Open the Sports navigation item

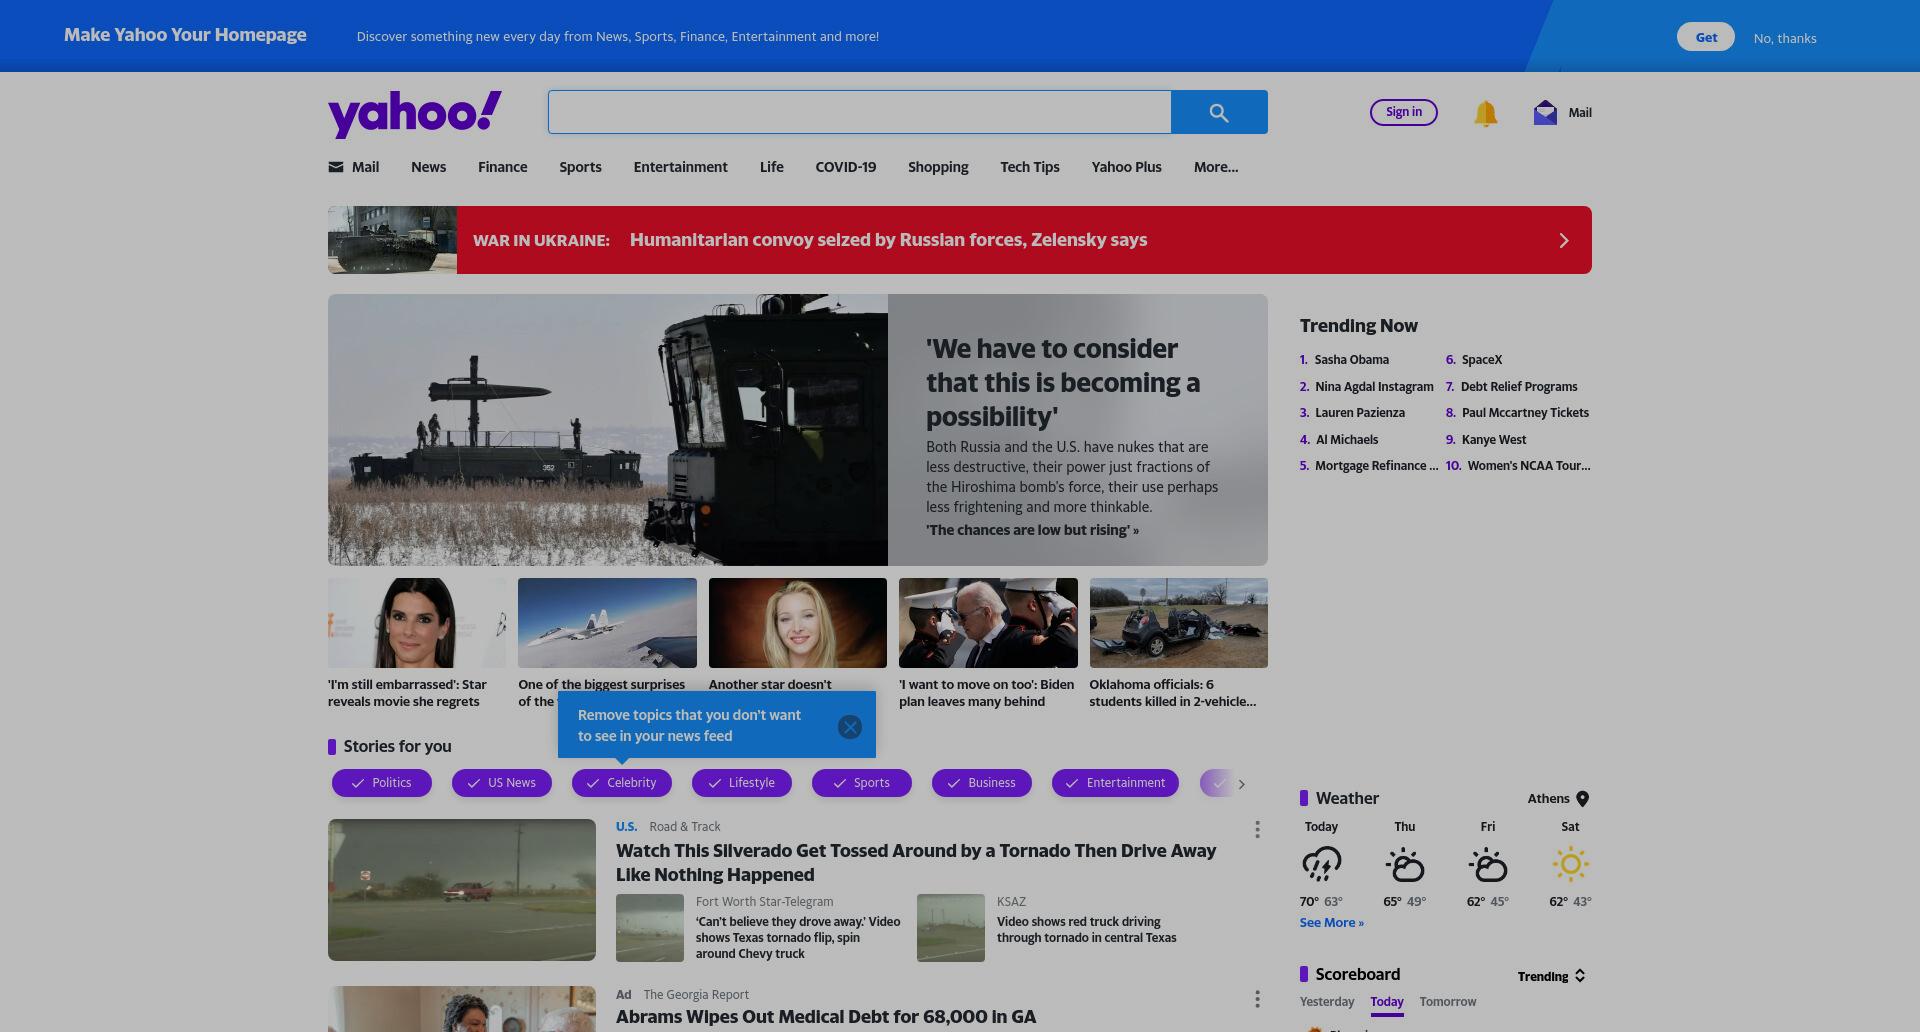tap(580, 167)
